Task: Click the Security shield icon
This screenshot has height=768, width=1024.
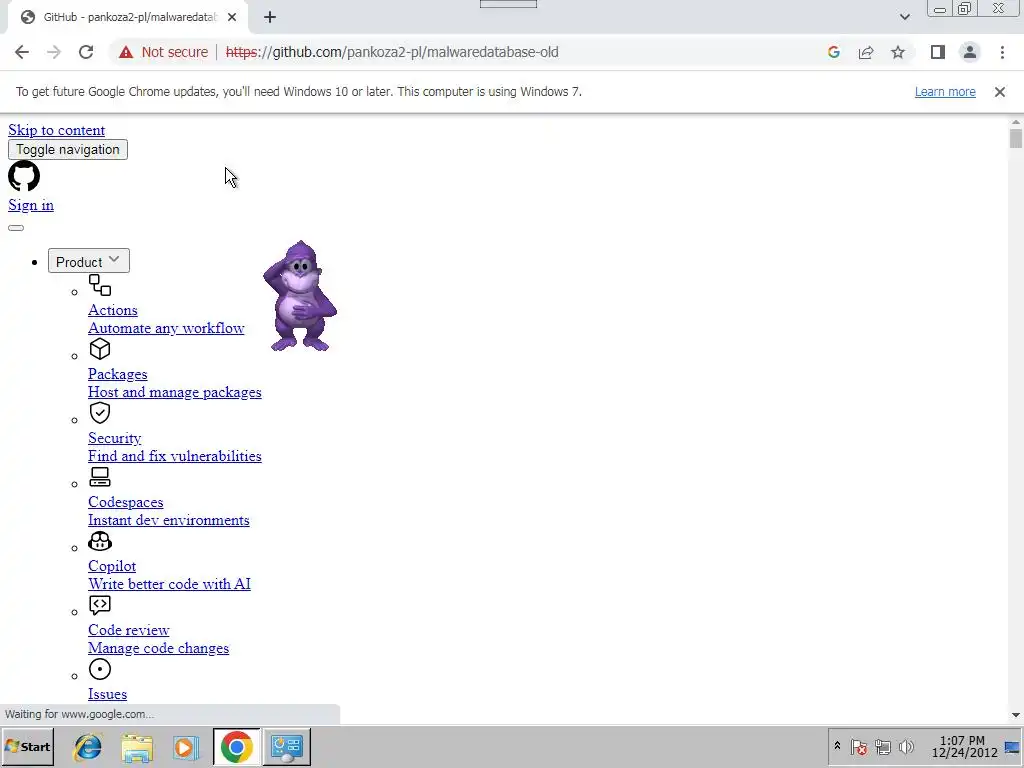Action: point(100,413)
